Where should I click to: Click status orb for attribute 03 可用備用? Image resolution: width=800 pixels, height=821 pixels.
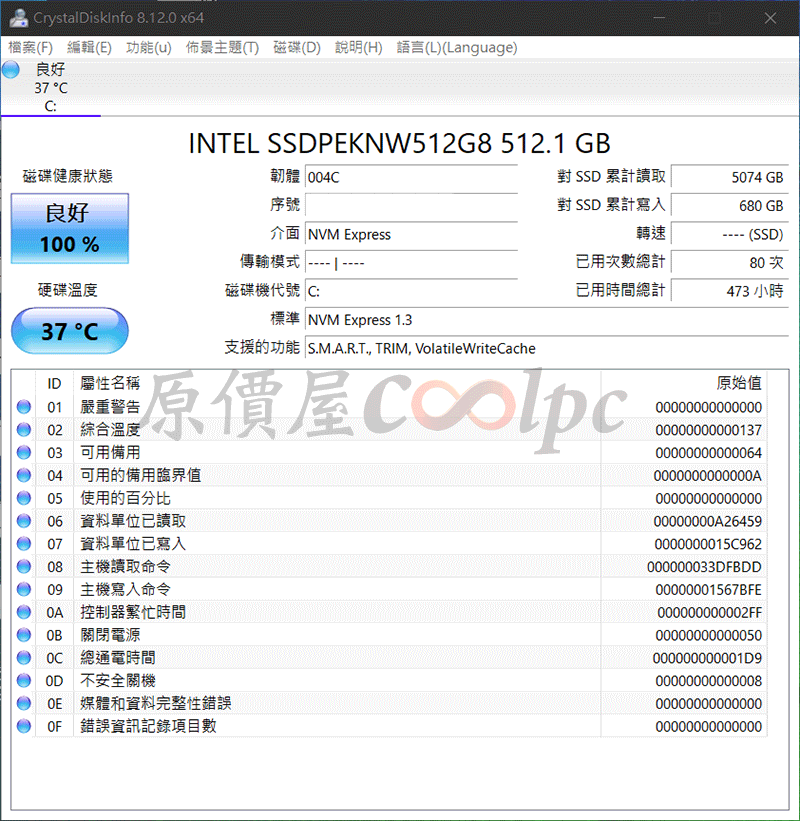click(x=24, y=452)
